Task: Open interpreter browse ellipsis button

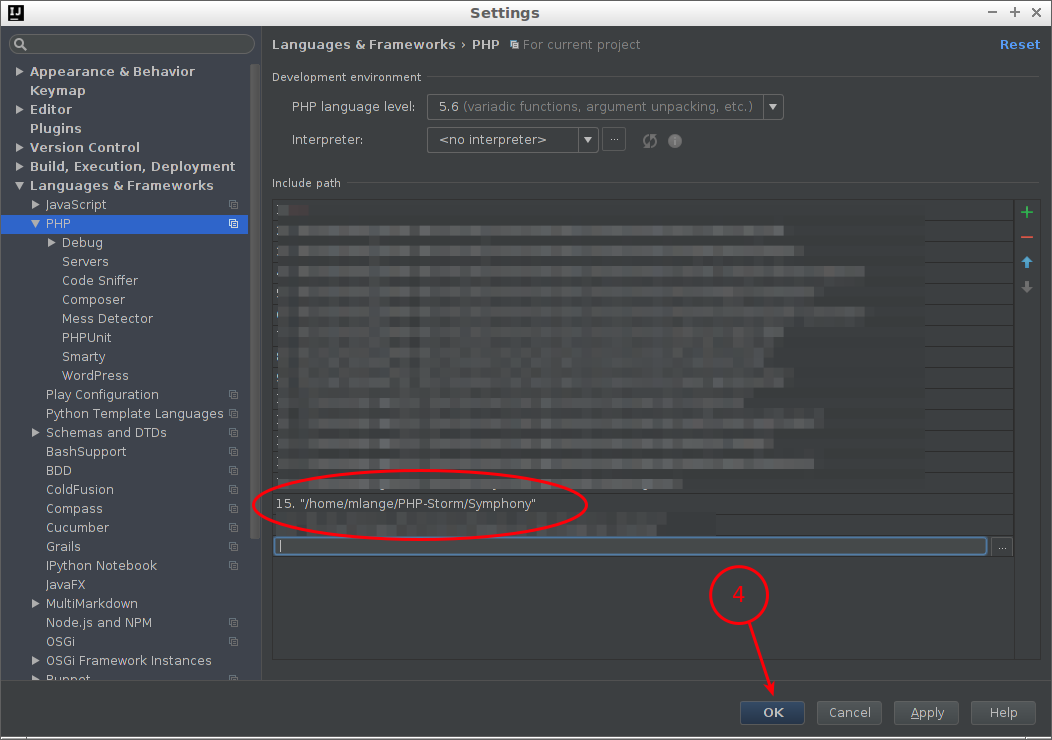Action: 614,140
